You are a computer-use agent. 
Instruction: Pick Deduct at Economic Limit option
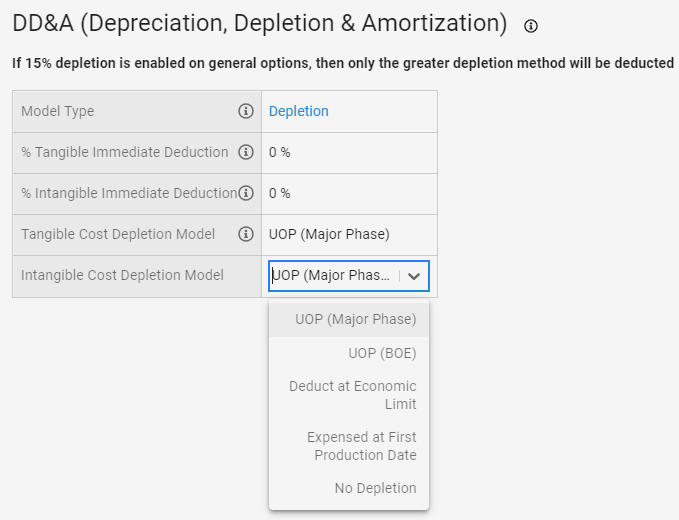[349, 395]
